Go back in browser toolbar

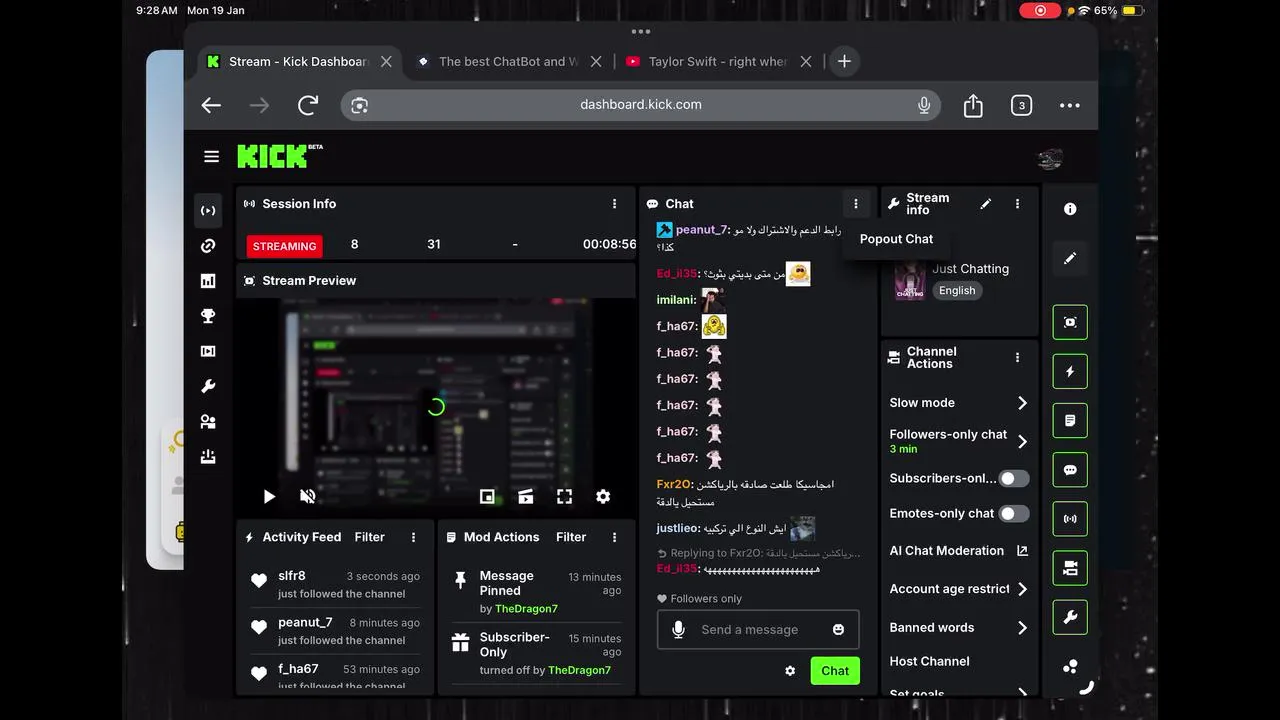(211, 105)
